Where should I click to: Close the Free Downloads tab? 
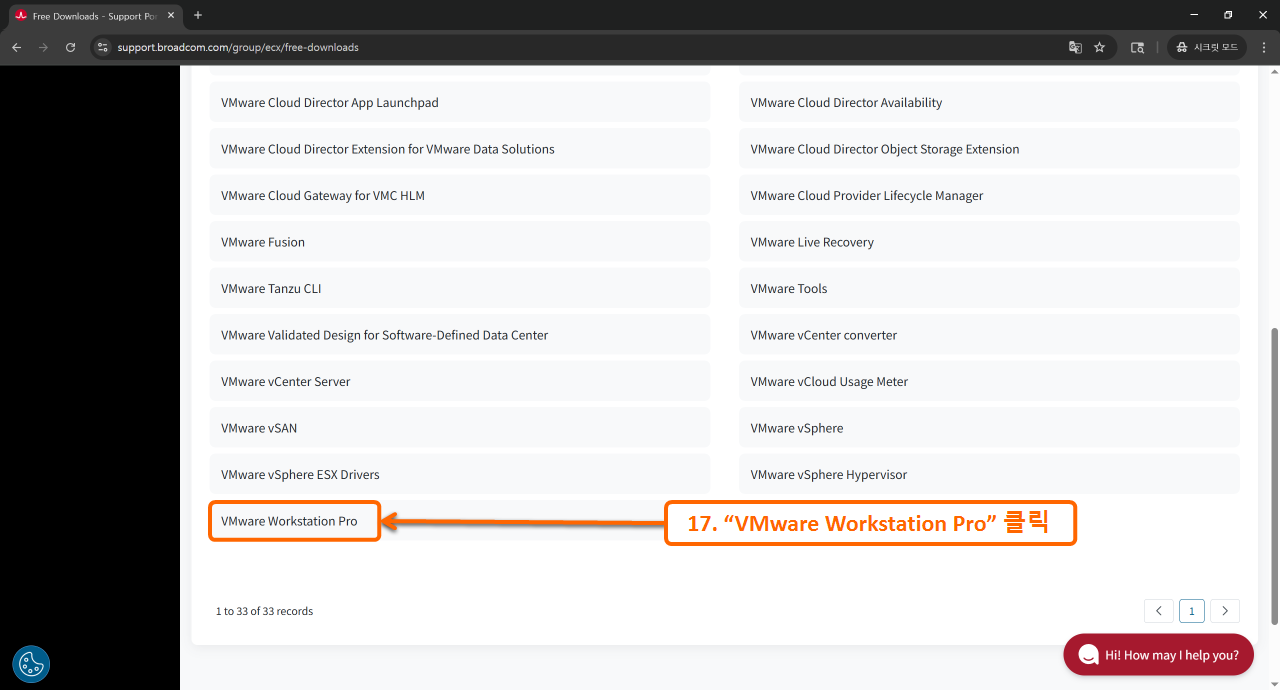click(168, 16)
